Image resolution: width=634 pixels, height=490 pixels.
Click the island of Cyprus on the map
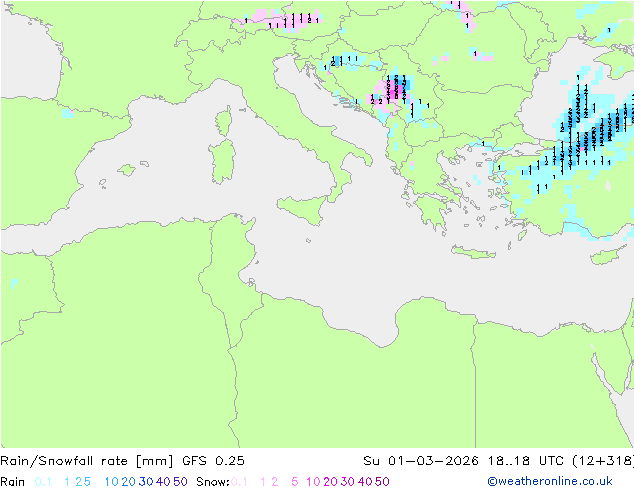click(x=609, y=255)
